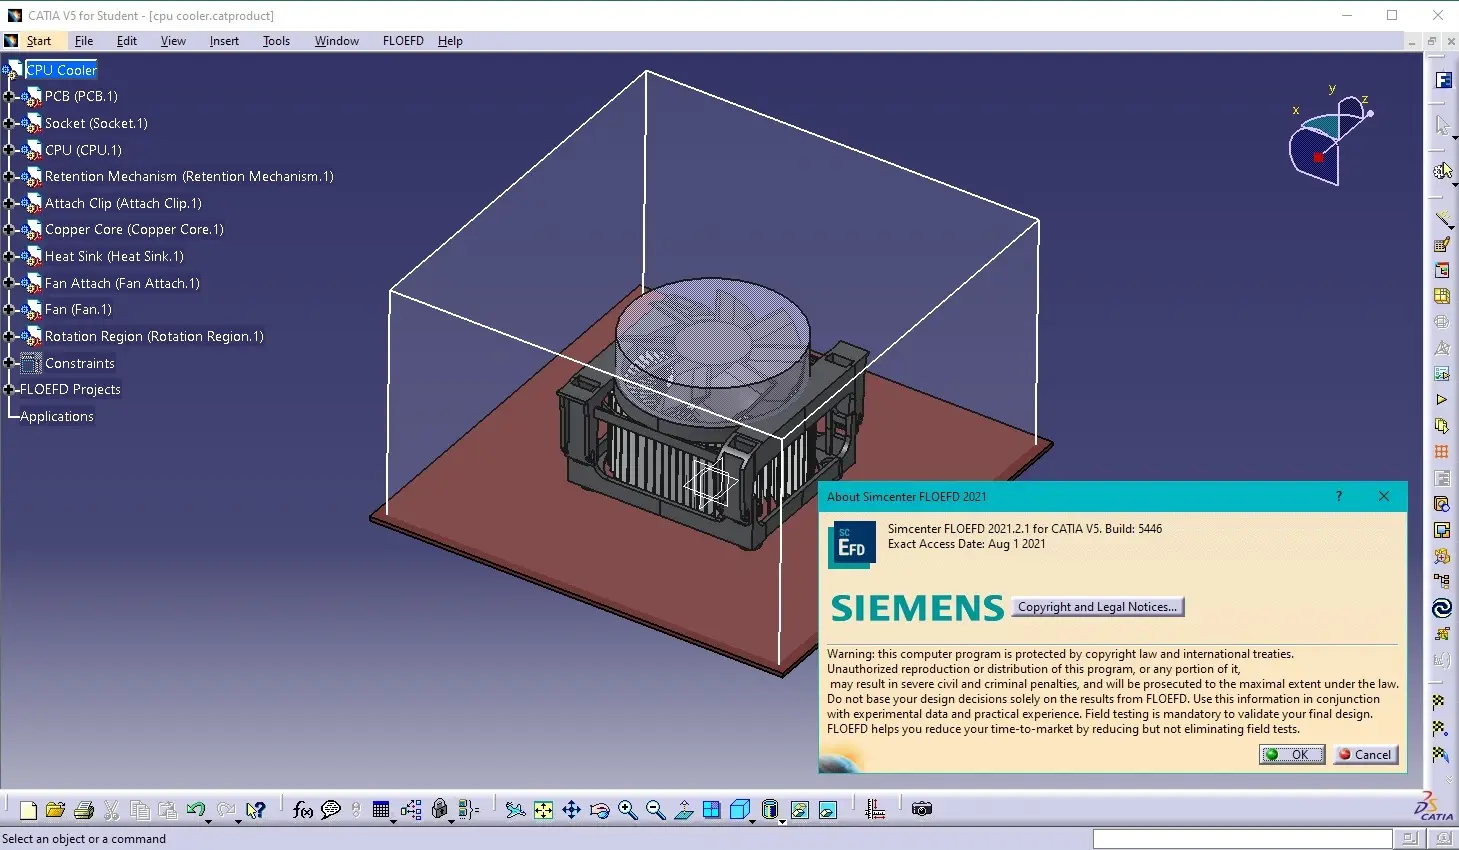
Task: Open the File menu
Action: 84,41
